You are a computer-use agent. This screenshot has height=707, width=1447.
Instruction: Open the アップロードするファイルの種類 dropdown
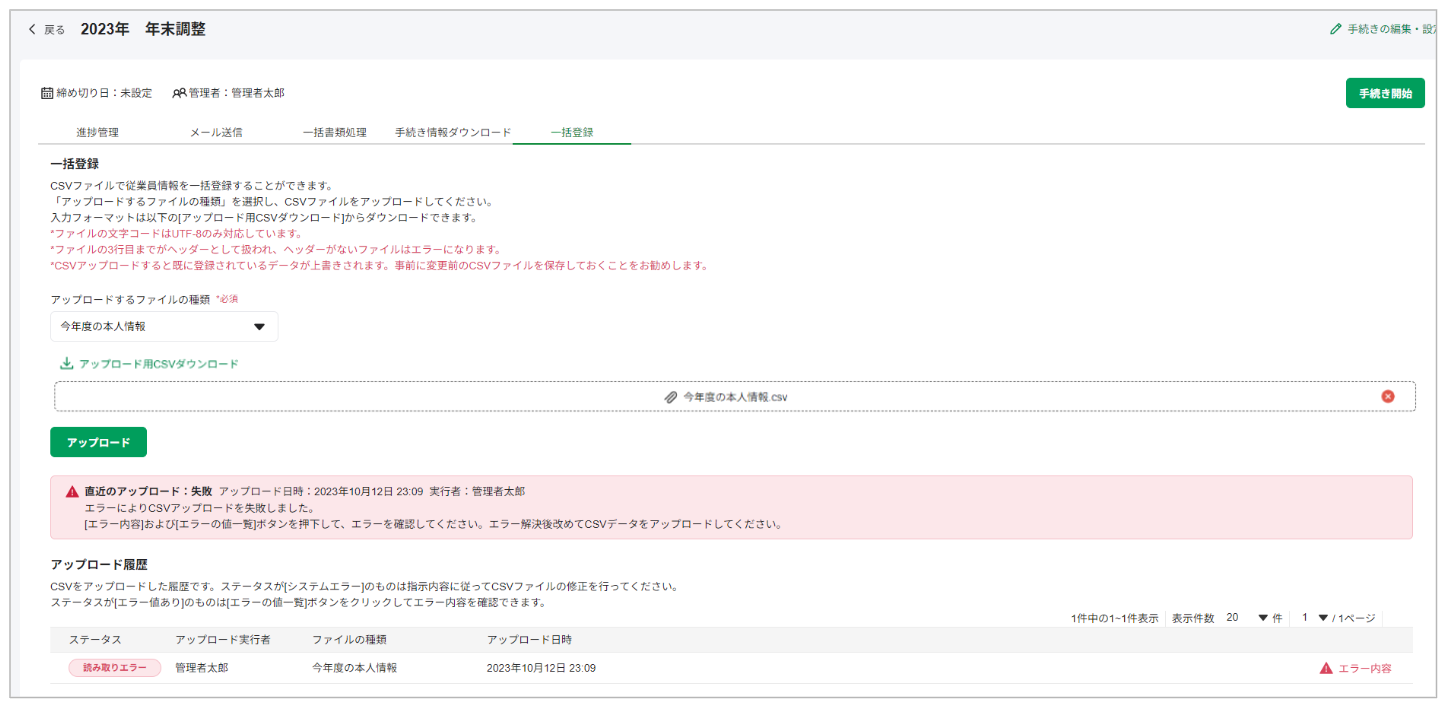(x=164, y=326)
